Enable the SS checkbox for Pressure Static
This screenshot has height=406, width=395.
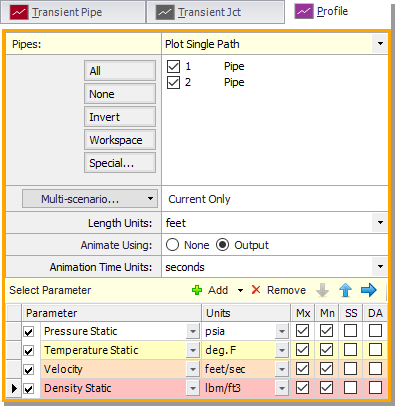(x=350, y=331)
